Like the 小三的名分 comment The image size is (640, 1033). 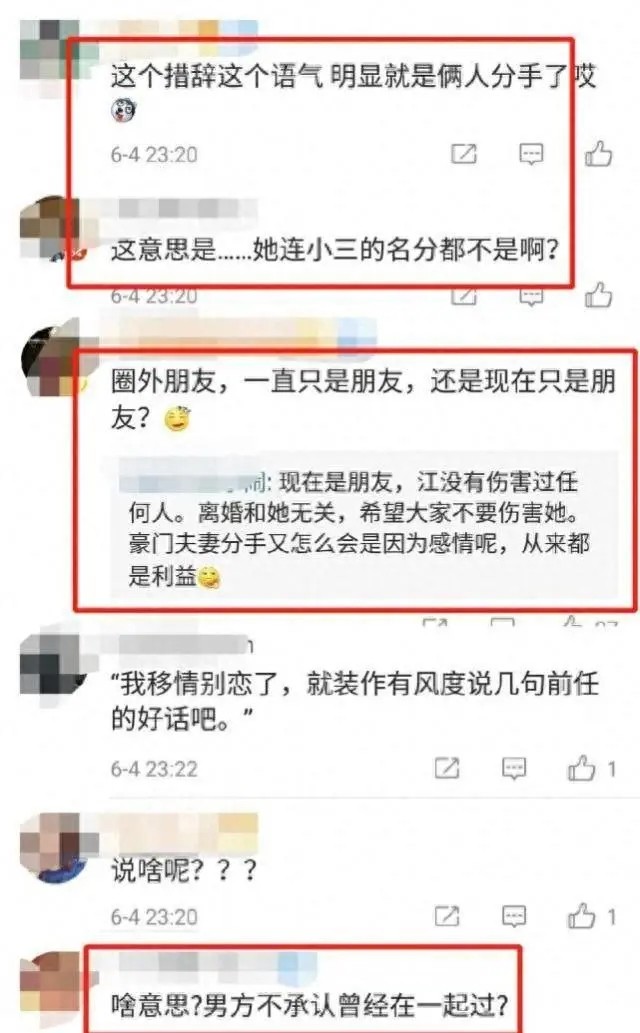pos(598,295)
